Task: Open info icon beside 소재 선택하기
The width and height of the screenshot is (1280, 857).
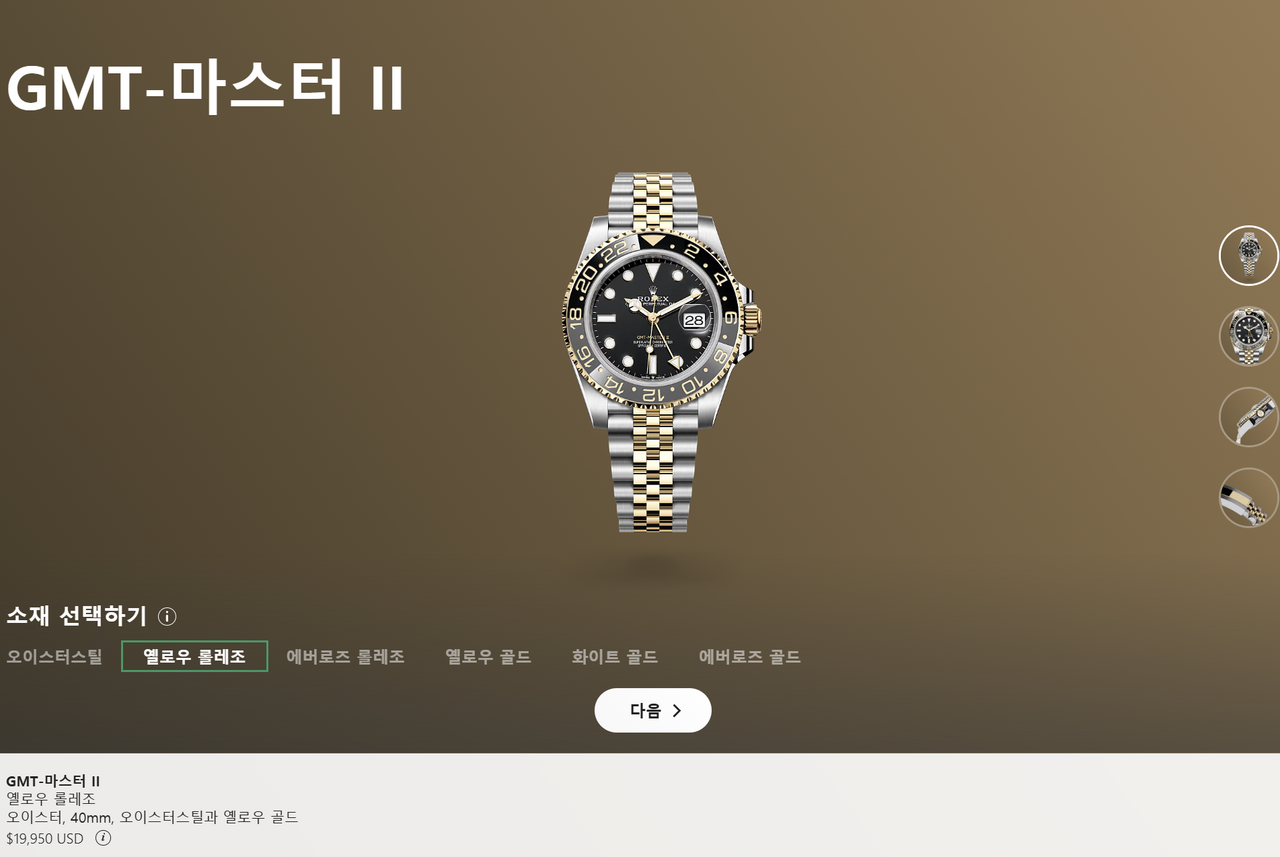Action: 167,616
